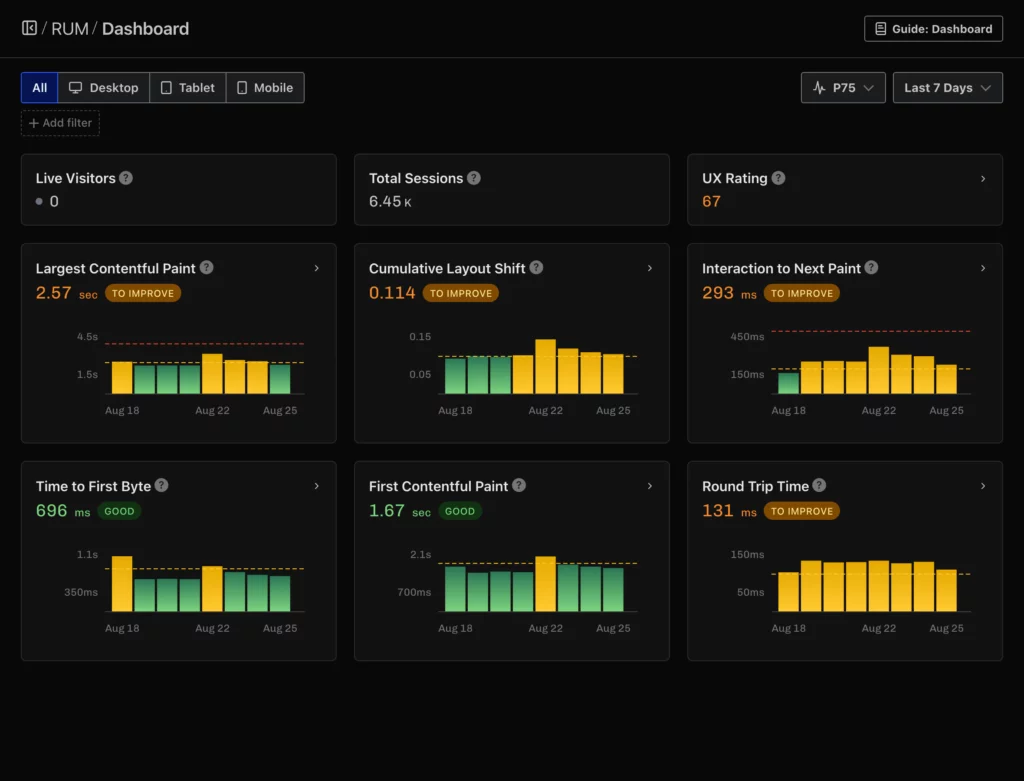Image resolution: width=1024 pixels, height=781 pixels.
Task: Click Round Trip Time help icon
Action: coord(820,485)
